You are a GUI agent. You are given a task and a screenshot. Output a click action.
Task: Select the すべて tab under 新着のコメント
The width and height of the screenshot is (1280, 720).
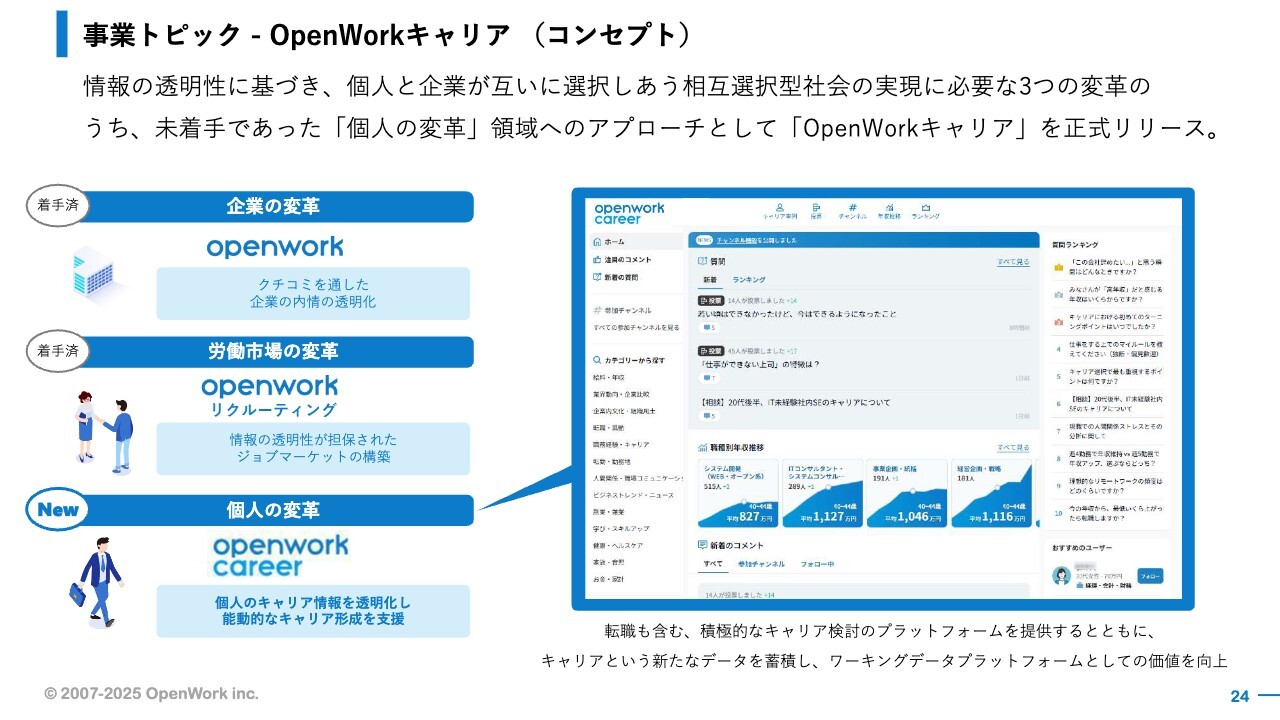tap(713, 564)
